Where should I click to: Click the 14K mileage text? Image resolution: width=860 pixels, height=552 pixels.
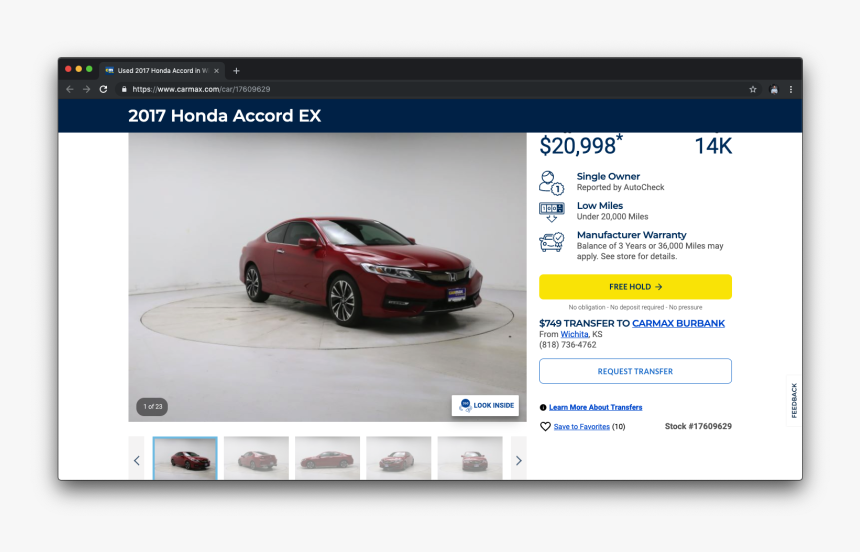pyautogui.click(x=713, y=146)
